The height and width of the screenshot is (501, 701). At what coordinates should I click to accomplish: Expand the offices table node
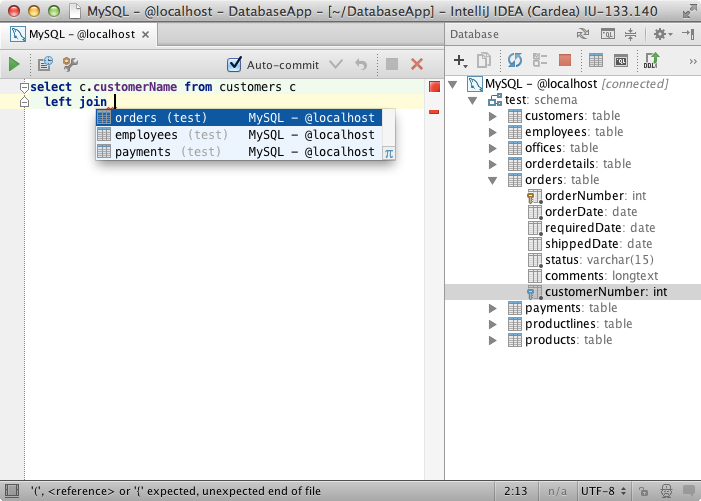(493, 148)
